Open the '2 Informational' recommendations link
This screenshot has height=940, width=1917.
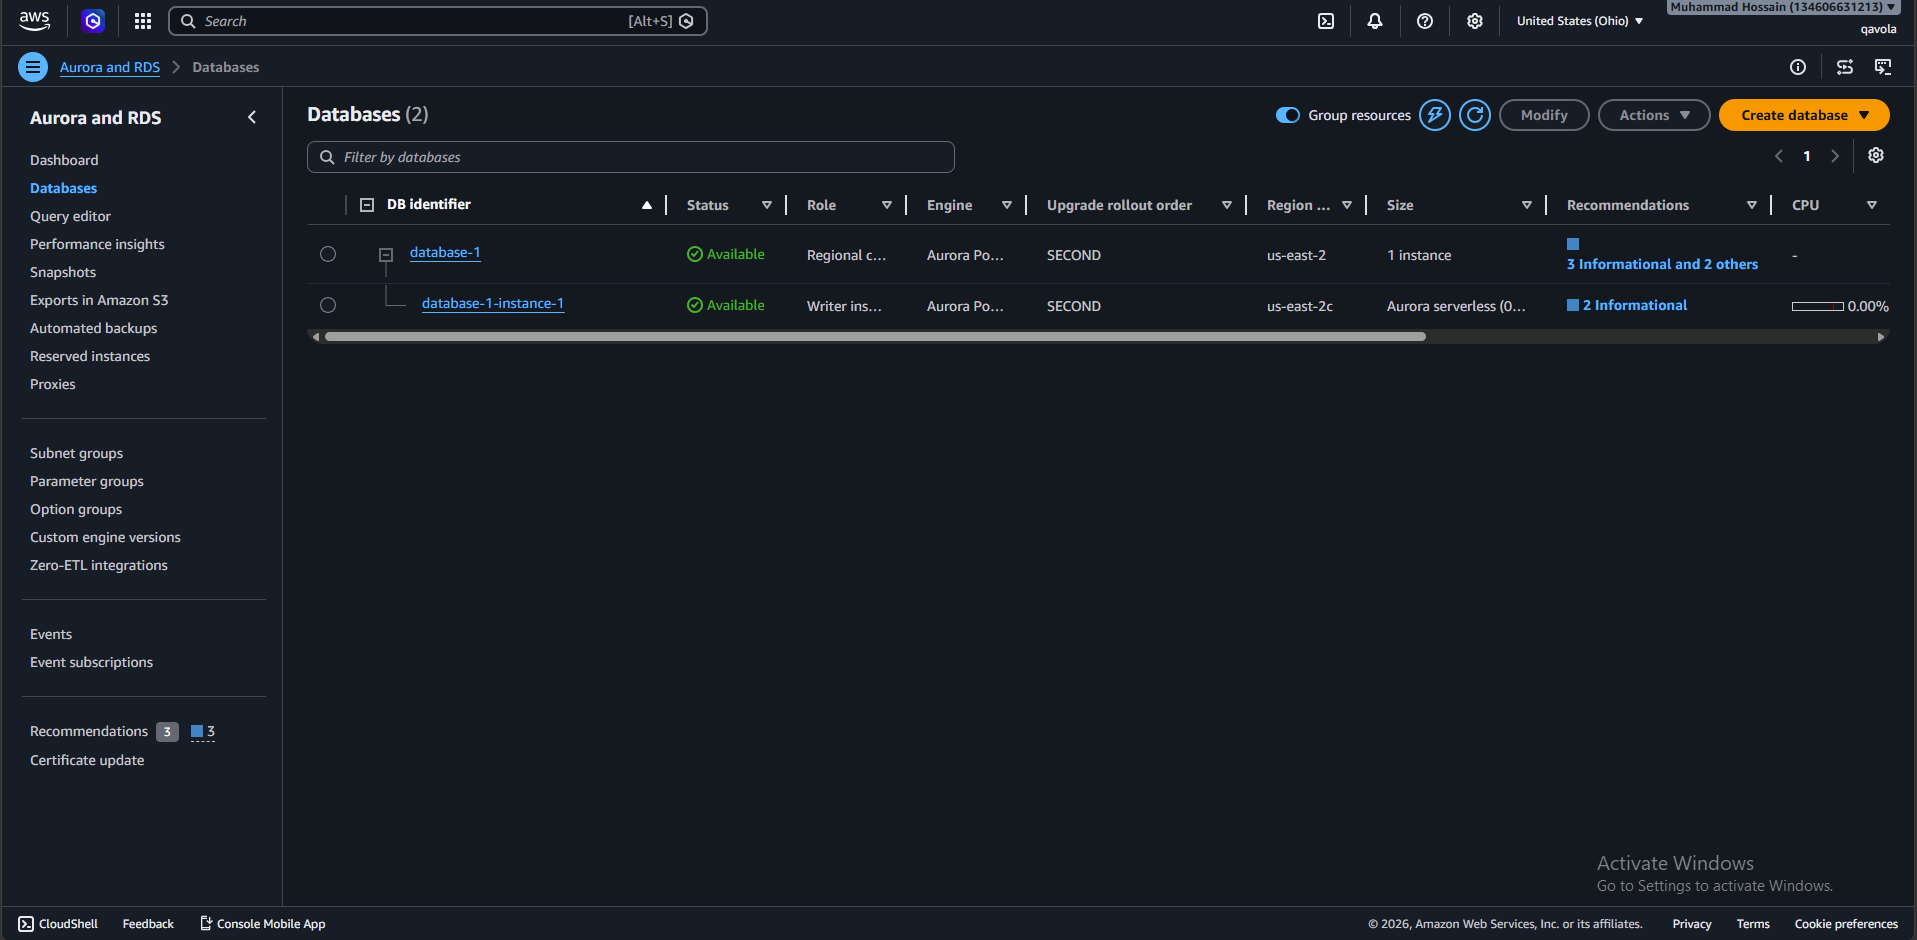click(1634, 305)
